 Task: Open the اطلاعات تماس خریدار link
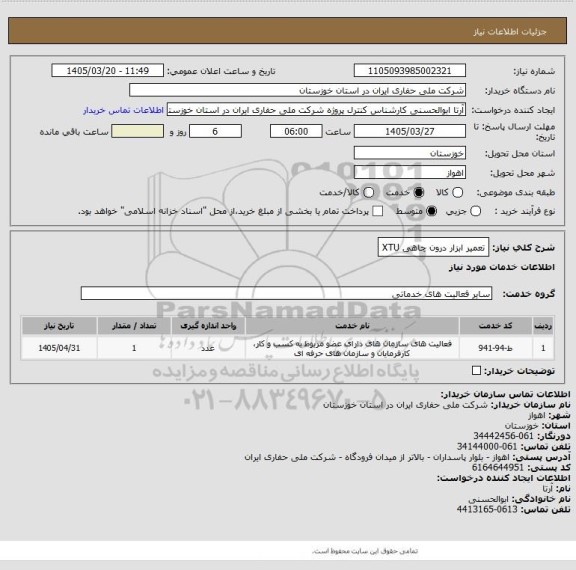click(x=123, y=110)
